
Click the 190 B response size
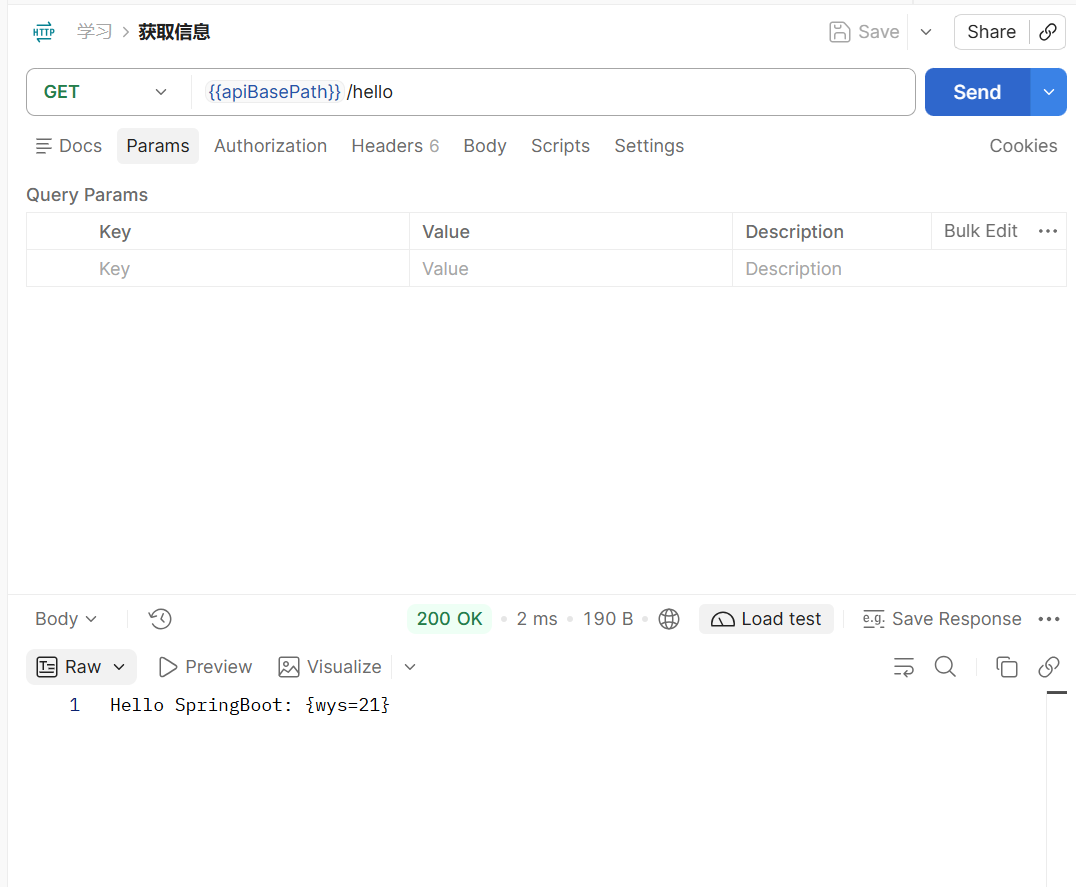pos(608,619)
